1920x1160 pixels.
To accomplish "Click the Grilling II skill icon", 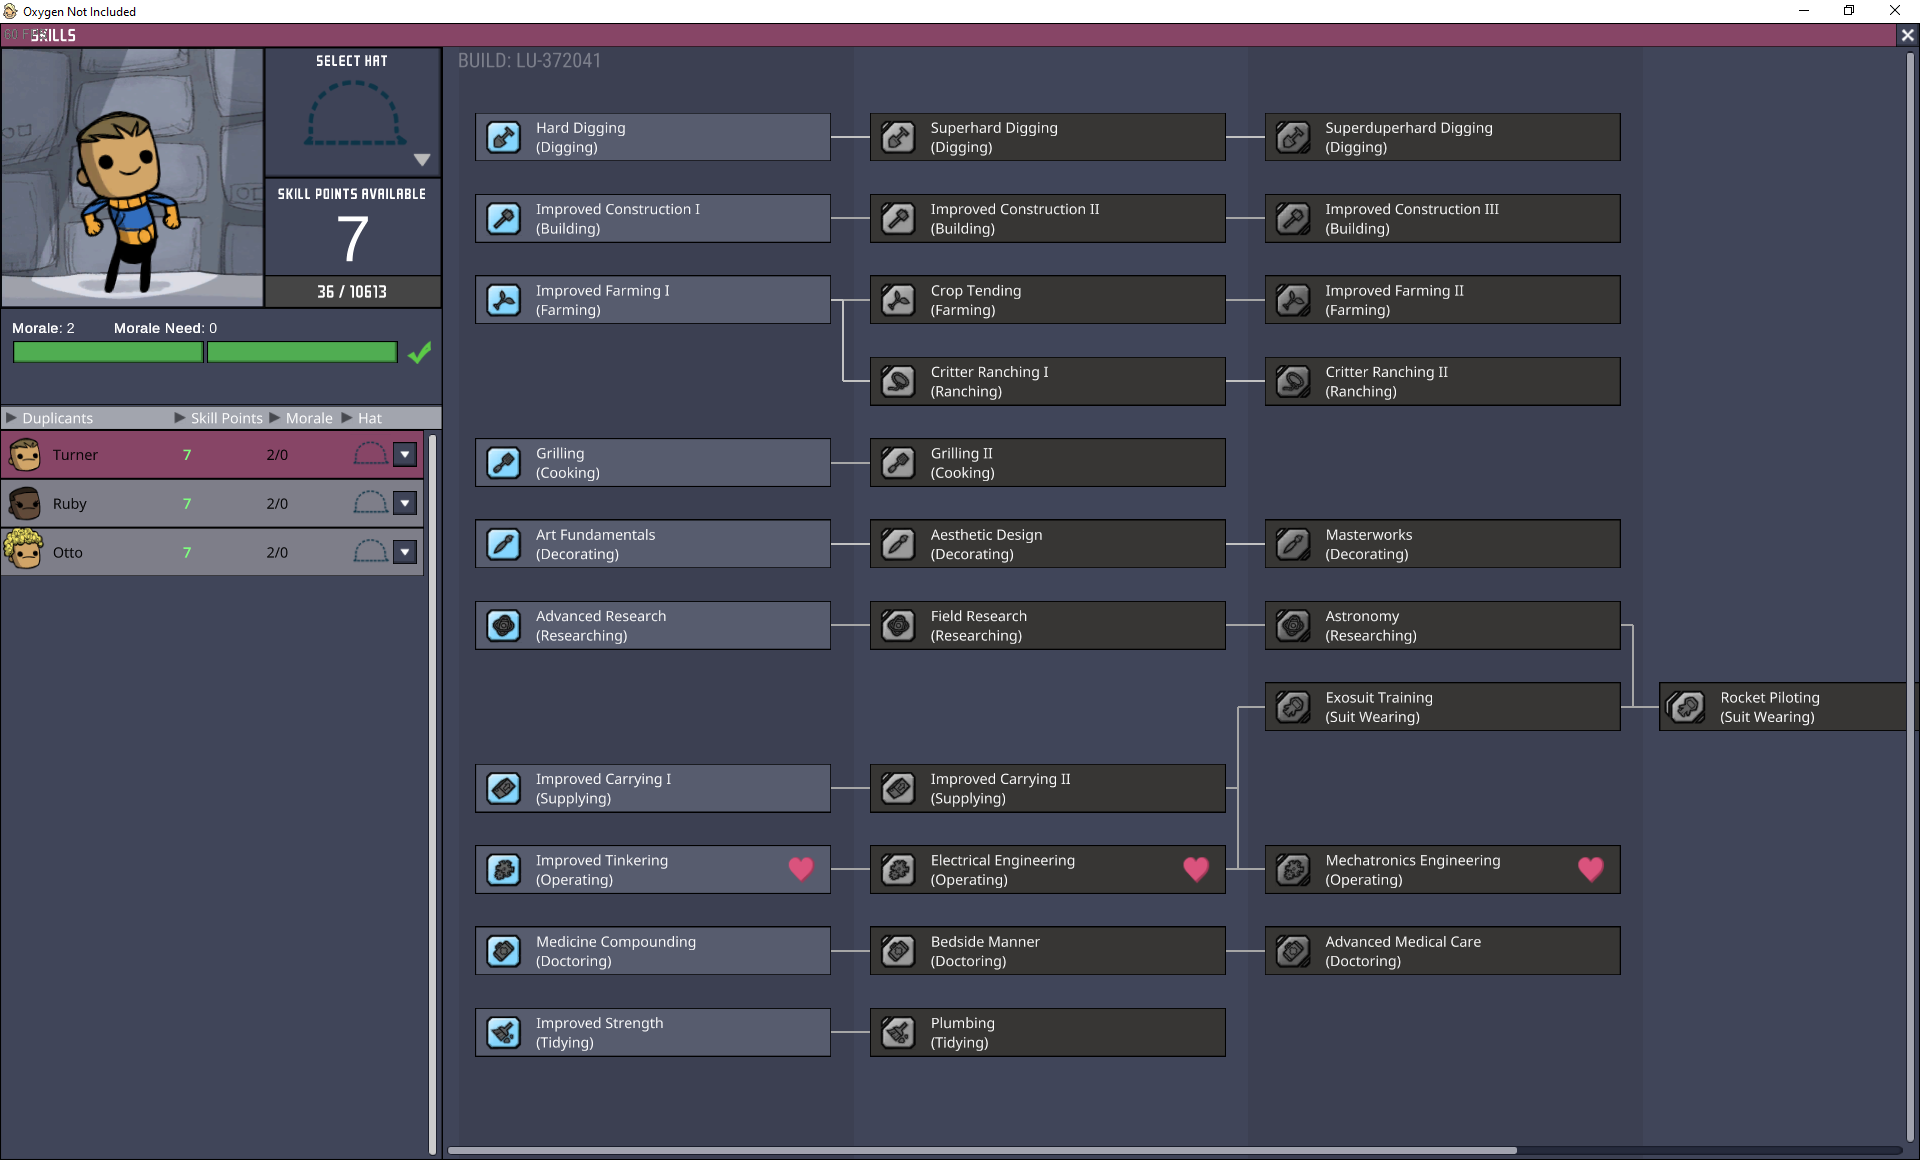I will point(898,463).
